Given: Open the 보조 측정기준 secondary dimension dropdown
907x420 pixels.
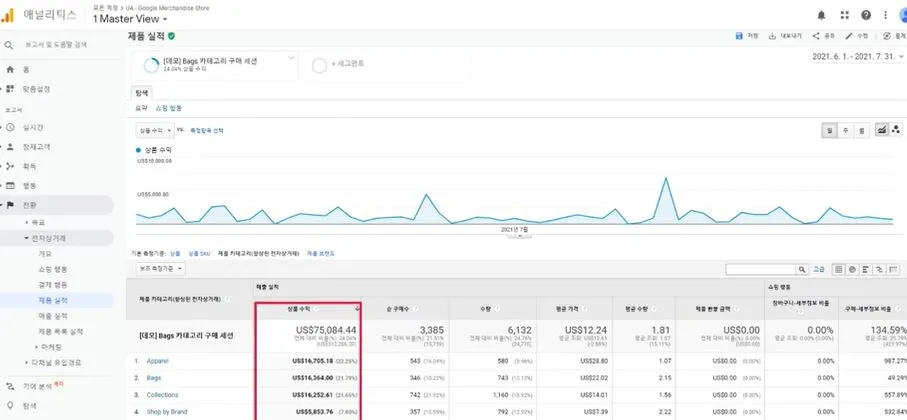Looking at the screenshot, I should pos(161,269).
